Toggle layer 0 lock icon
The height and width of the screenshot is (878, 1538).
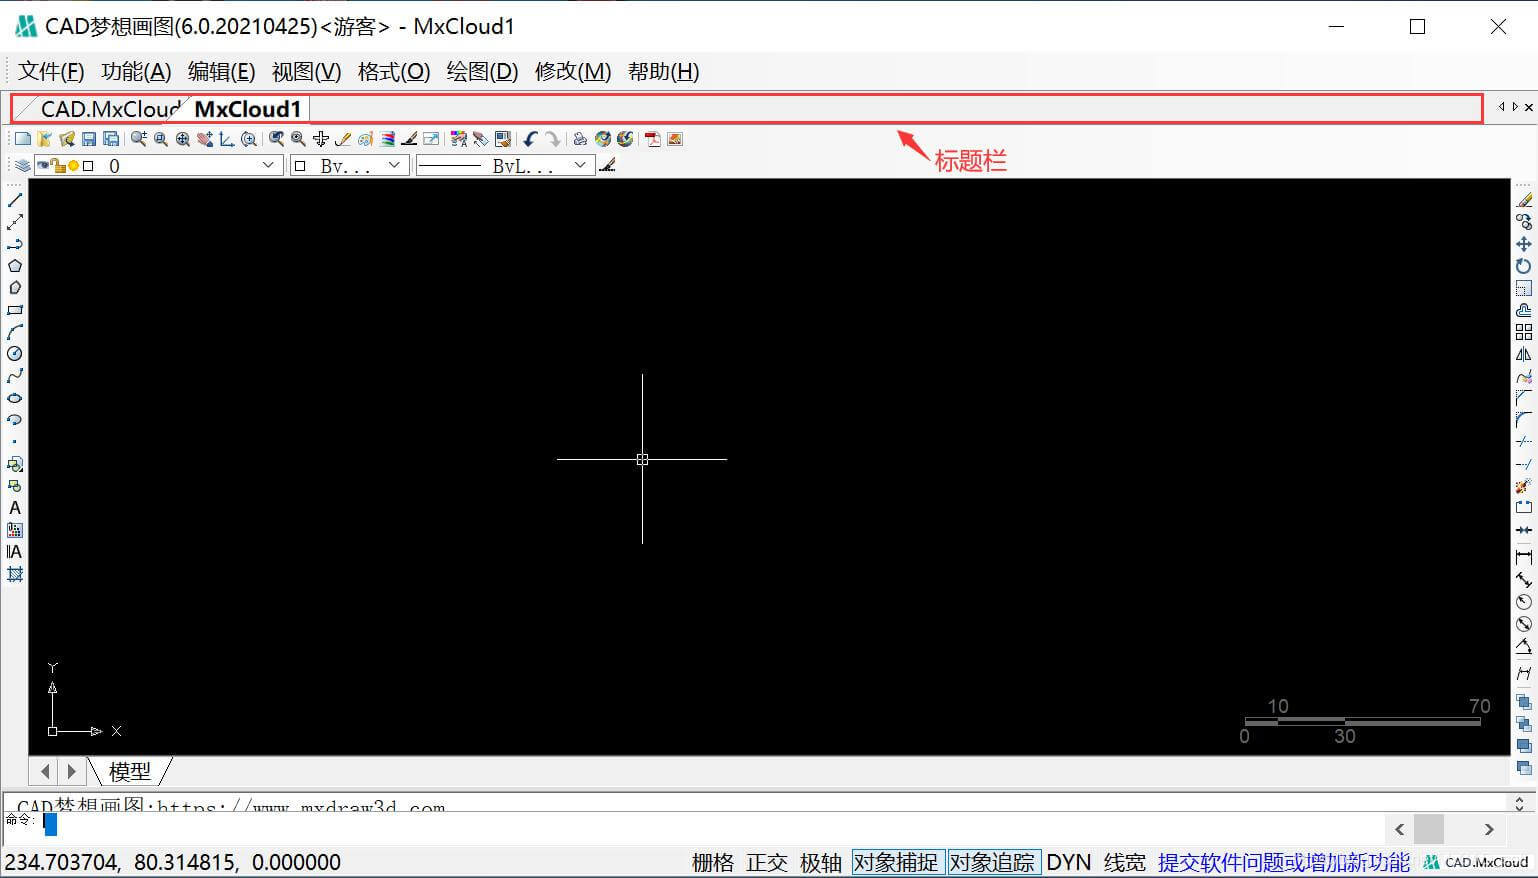coord(59,166)
